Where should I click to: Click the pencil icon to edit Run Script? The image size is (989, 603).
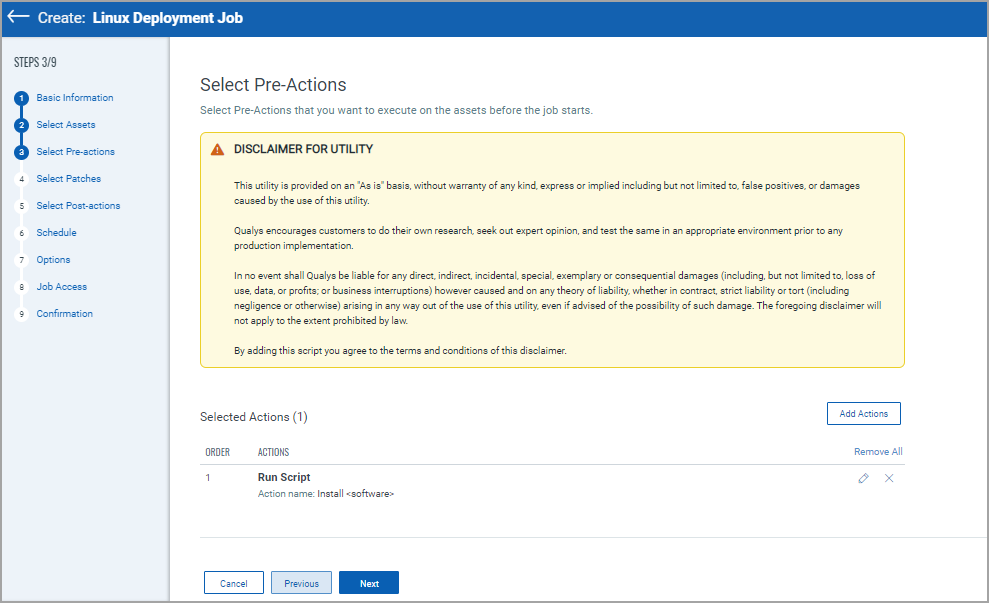[x=863, y=479]
